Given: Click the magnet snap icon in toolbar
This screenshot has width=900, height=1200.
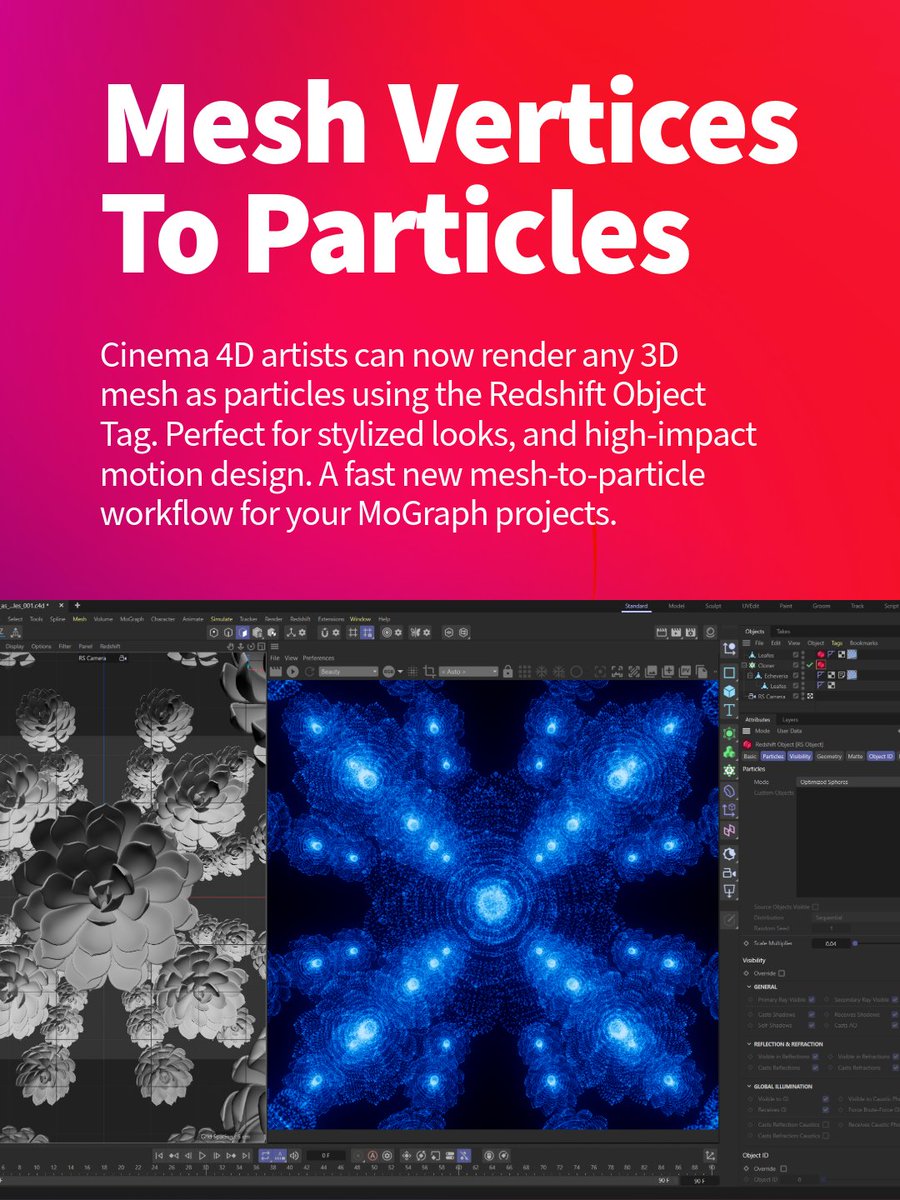Looking at the screenshot, I should click(x=325, y=633).
